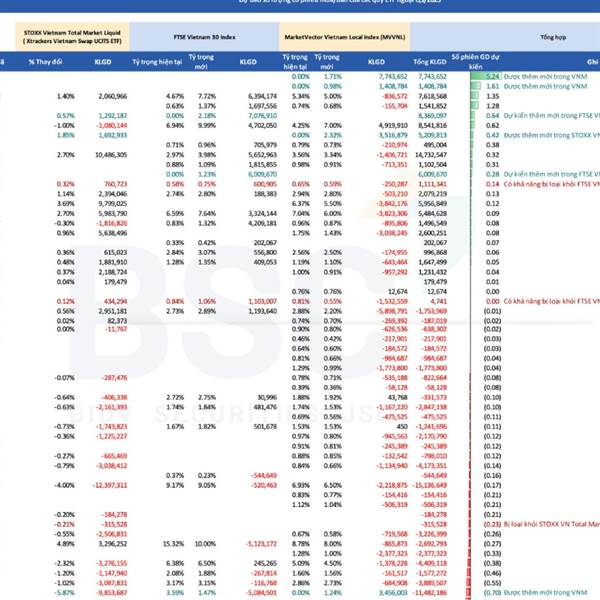Select cell with value -11,482,186

pos(429,593)
